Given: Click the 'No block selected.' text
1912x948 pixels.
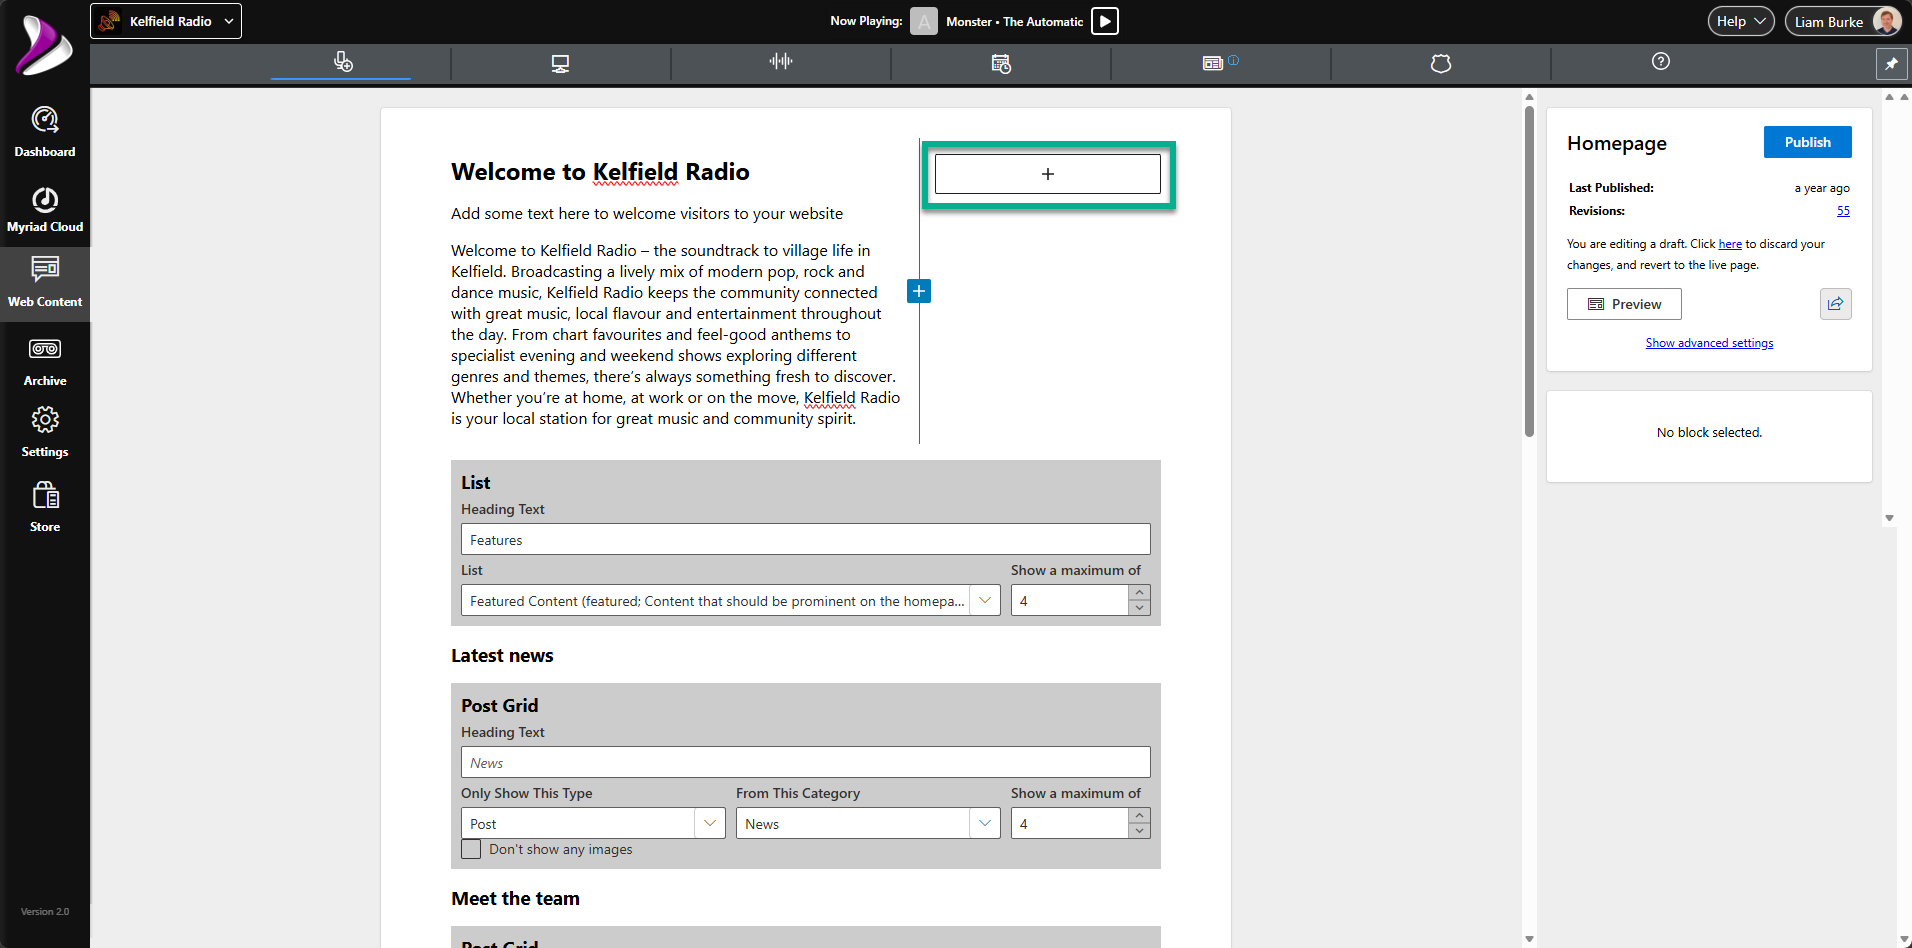Looking at the screenshot, I should coord(1709,433).
